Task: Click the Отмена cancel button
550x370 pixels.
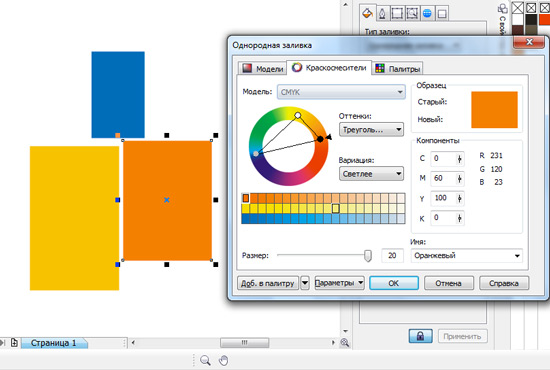Action: coord(449,283)
